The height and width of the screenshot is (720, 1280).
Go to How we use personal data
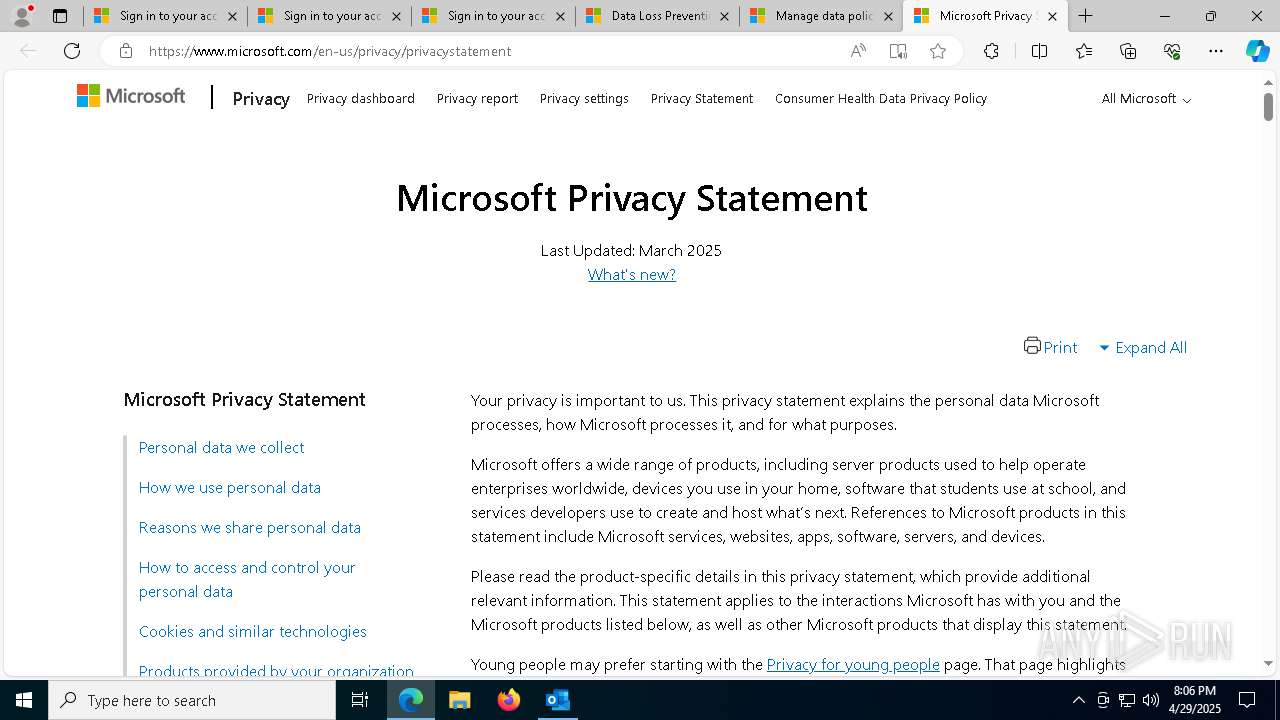click(230, 487)
